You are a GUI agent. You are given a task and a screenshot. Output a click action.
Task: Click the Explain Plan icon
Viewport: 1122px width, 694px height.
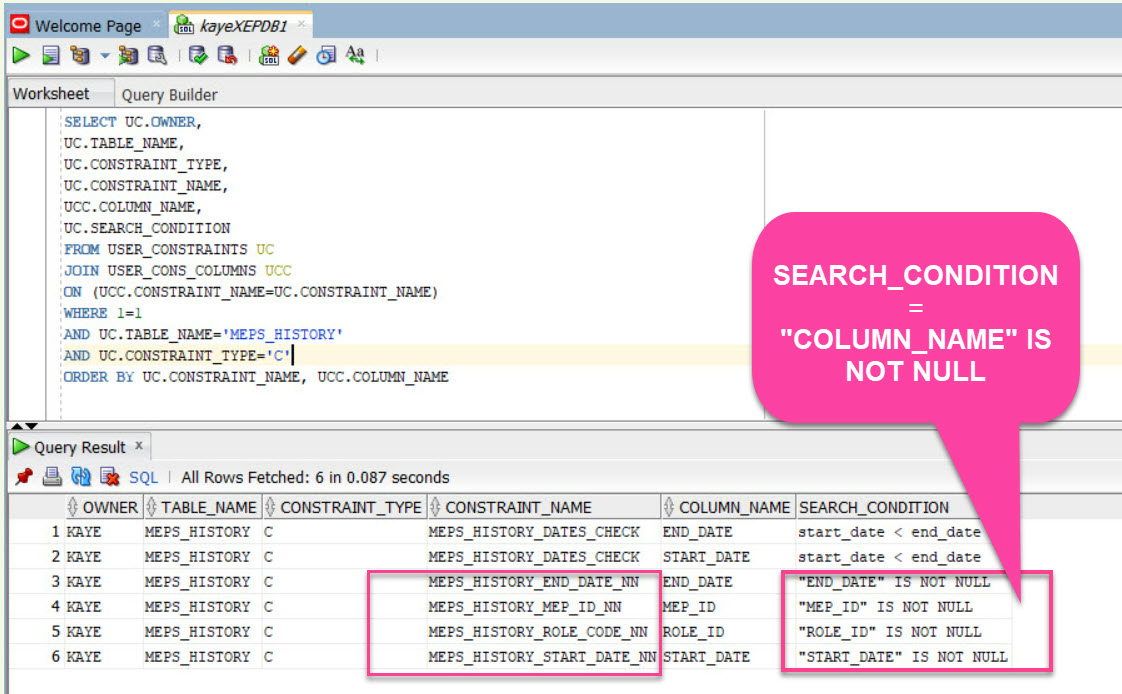pyautogui.click(x=80, y=55)
